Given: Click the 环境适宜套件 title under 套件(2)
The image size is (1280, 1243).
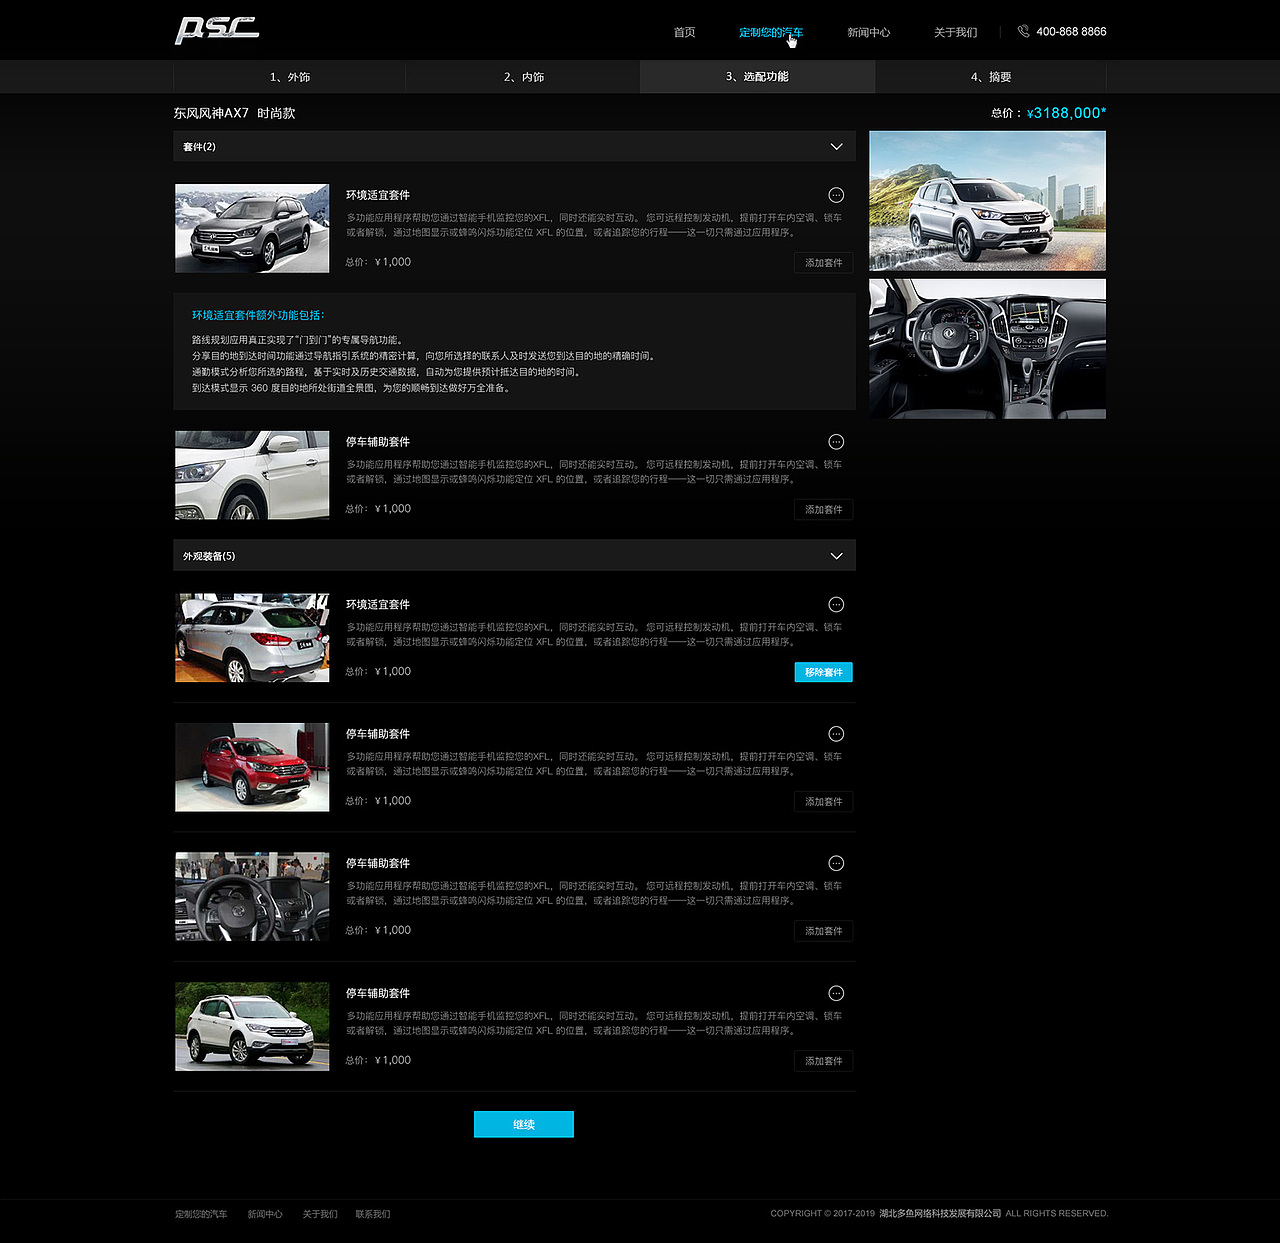Looking at the screenshot, I should click(378, 195).
